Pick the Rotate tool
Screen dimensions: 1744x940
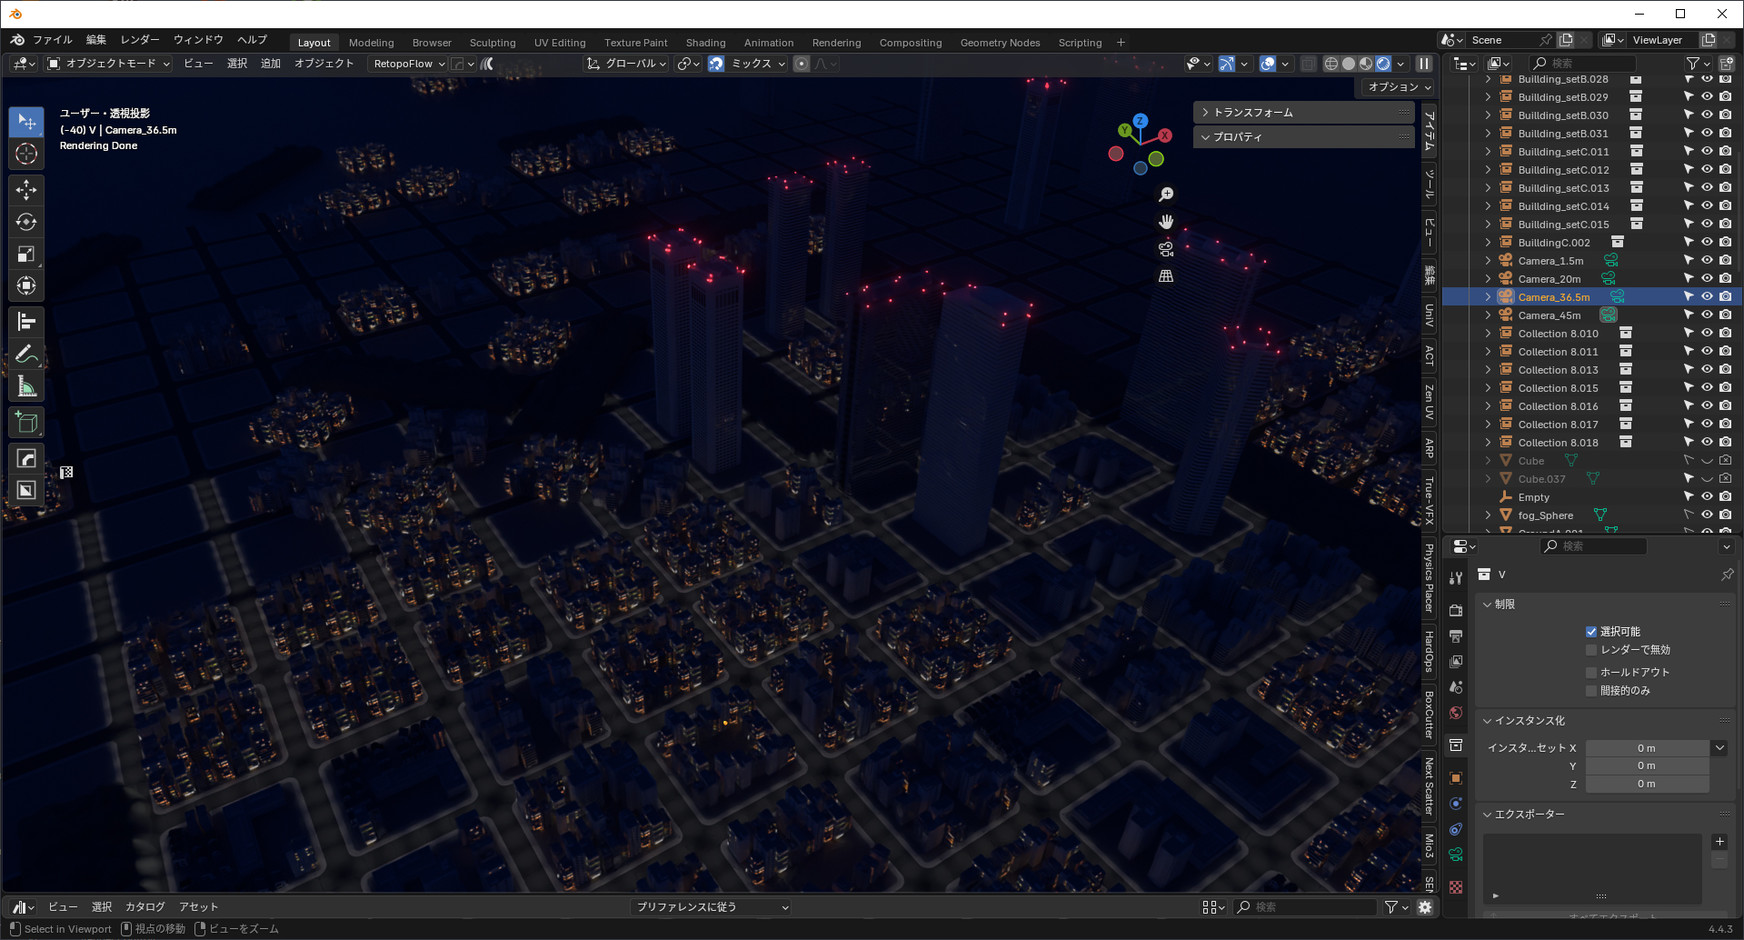pyautogui.click(x=26, y=221)
